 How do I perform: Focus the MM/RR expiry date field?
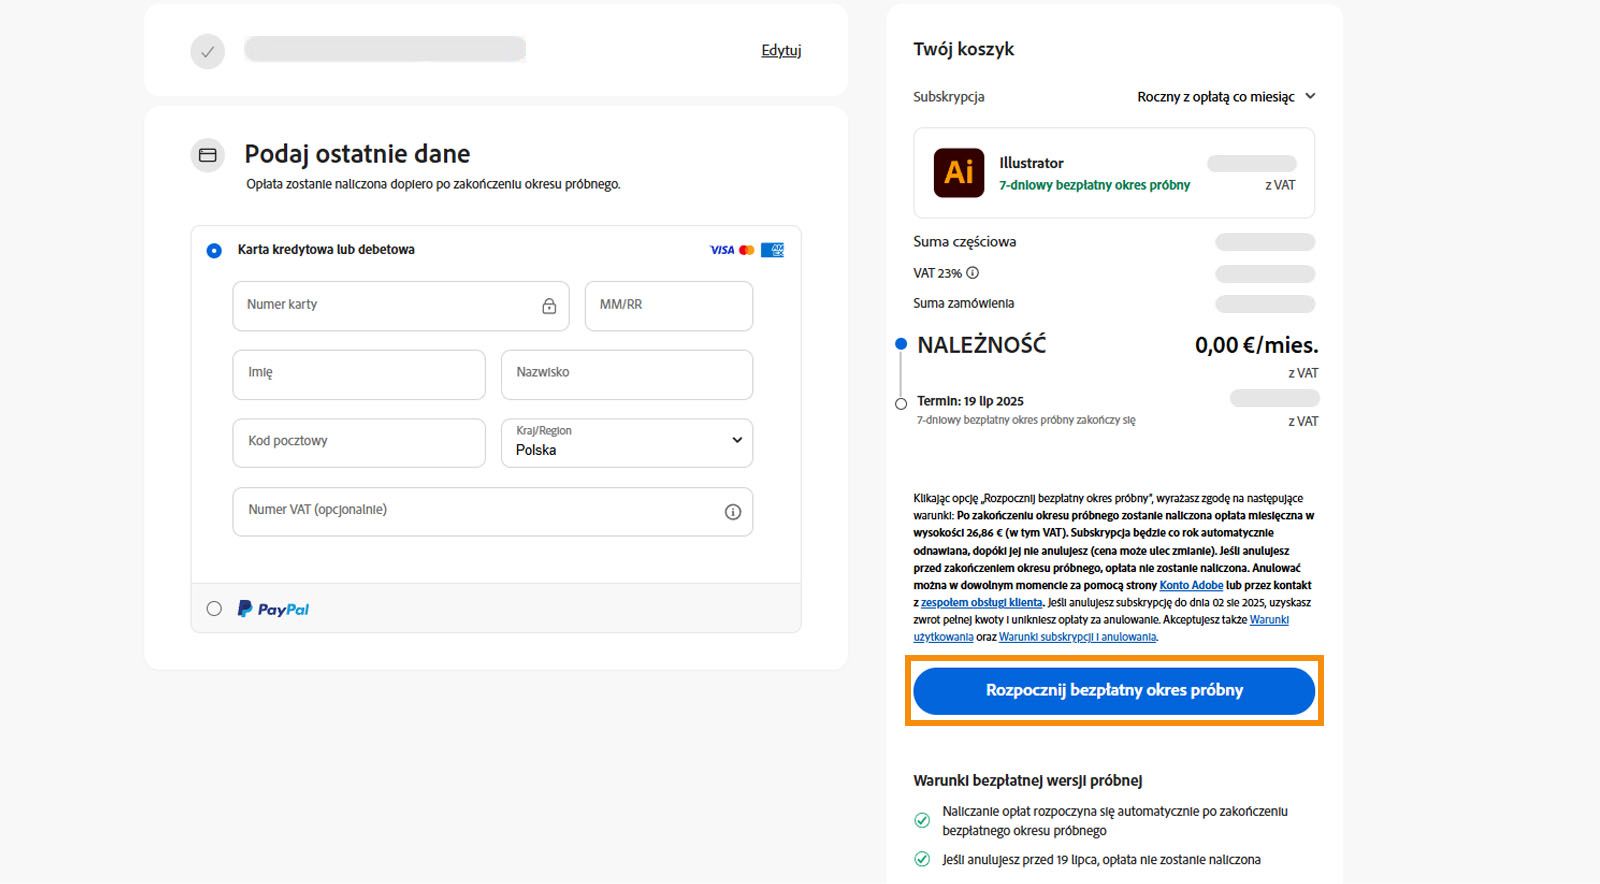coord(668,306)
